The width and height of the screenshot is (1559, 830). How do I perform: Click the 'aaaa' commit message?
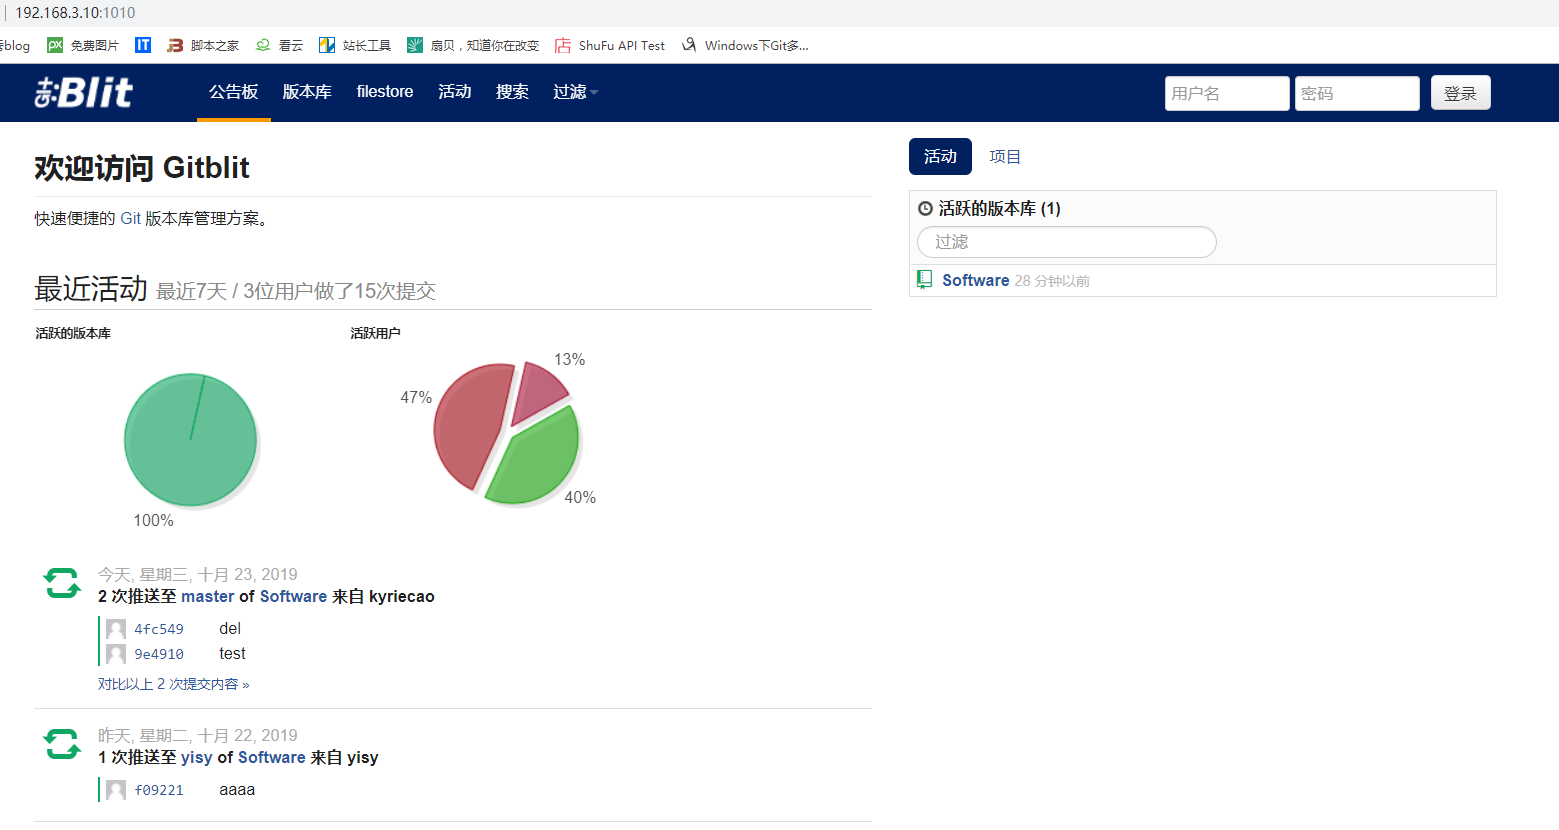[x=237, y=789]
